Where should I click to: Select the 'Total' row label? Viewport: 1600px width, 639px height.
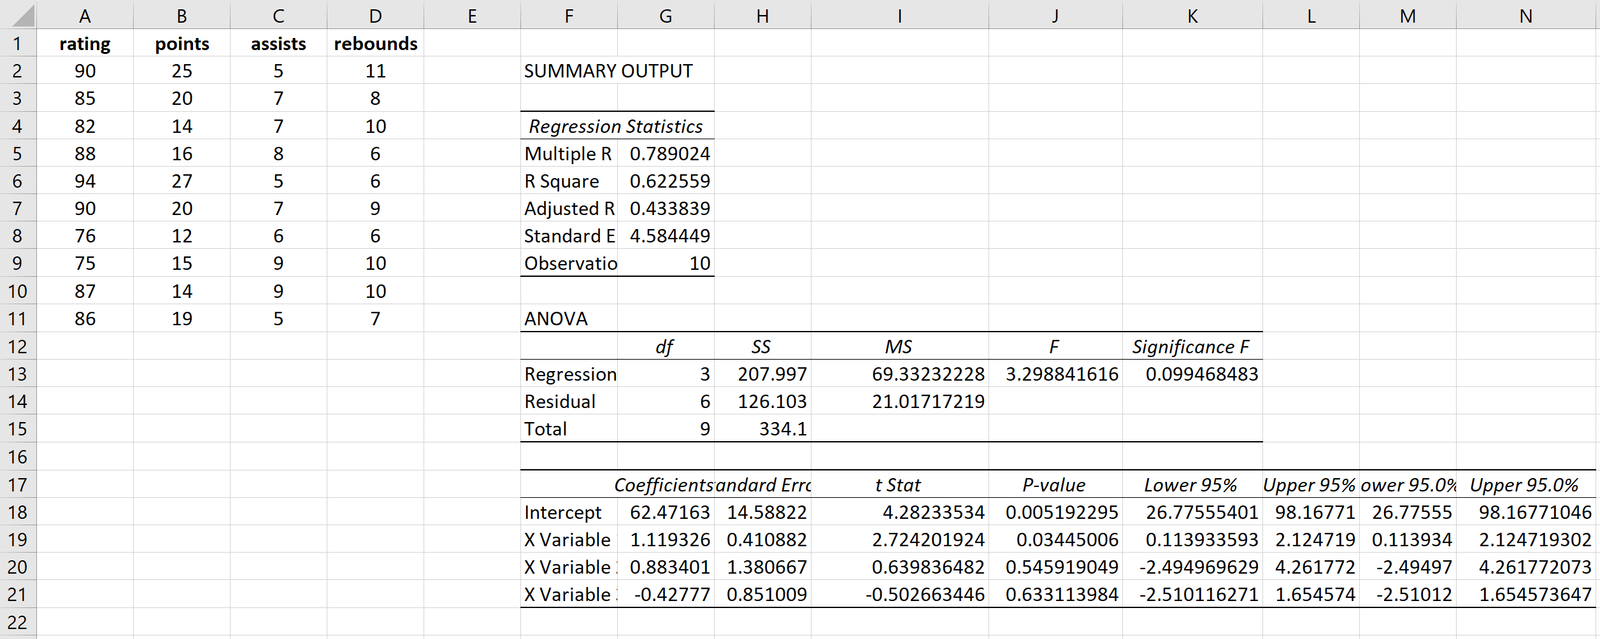(569, 429)
